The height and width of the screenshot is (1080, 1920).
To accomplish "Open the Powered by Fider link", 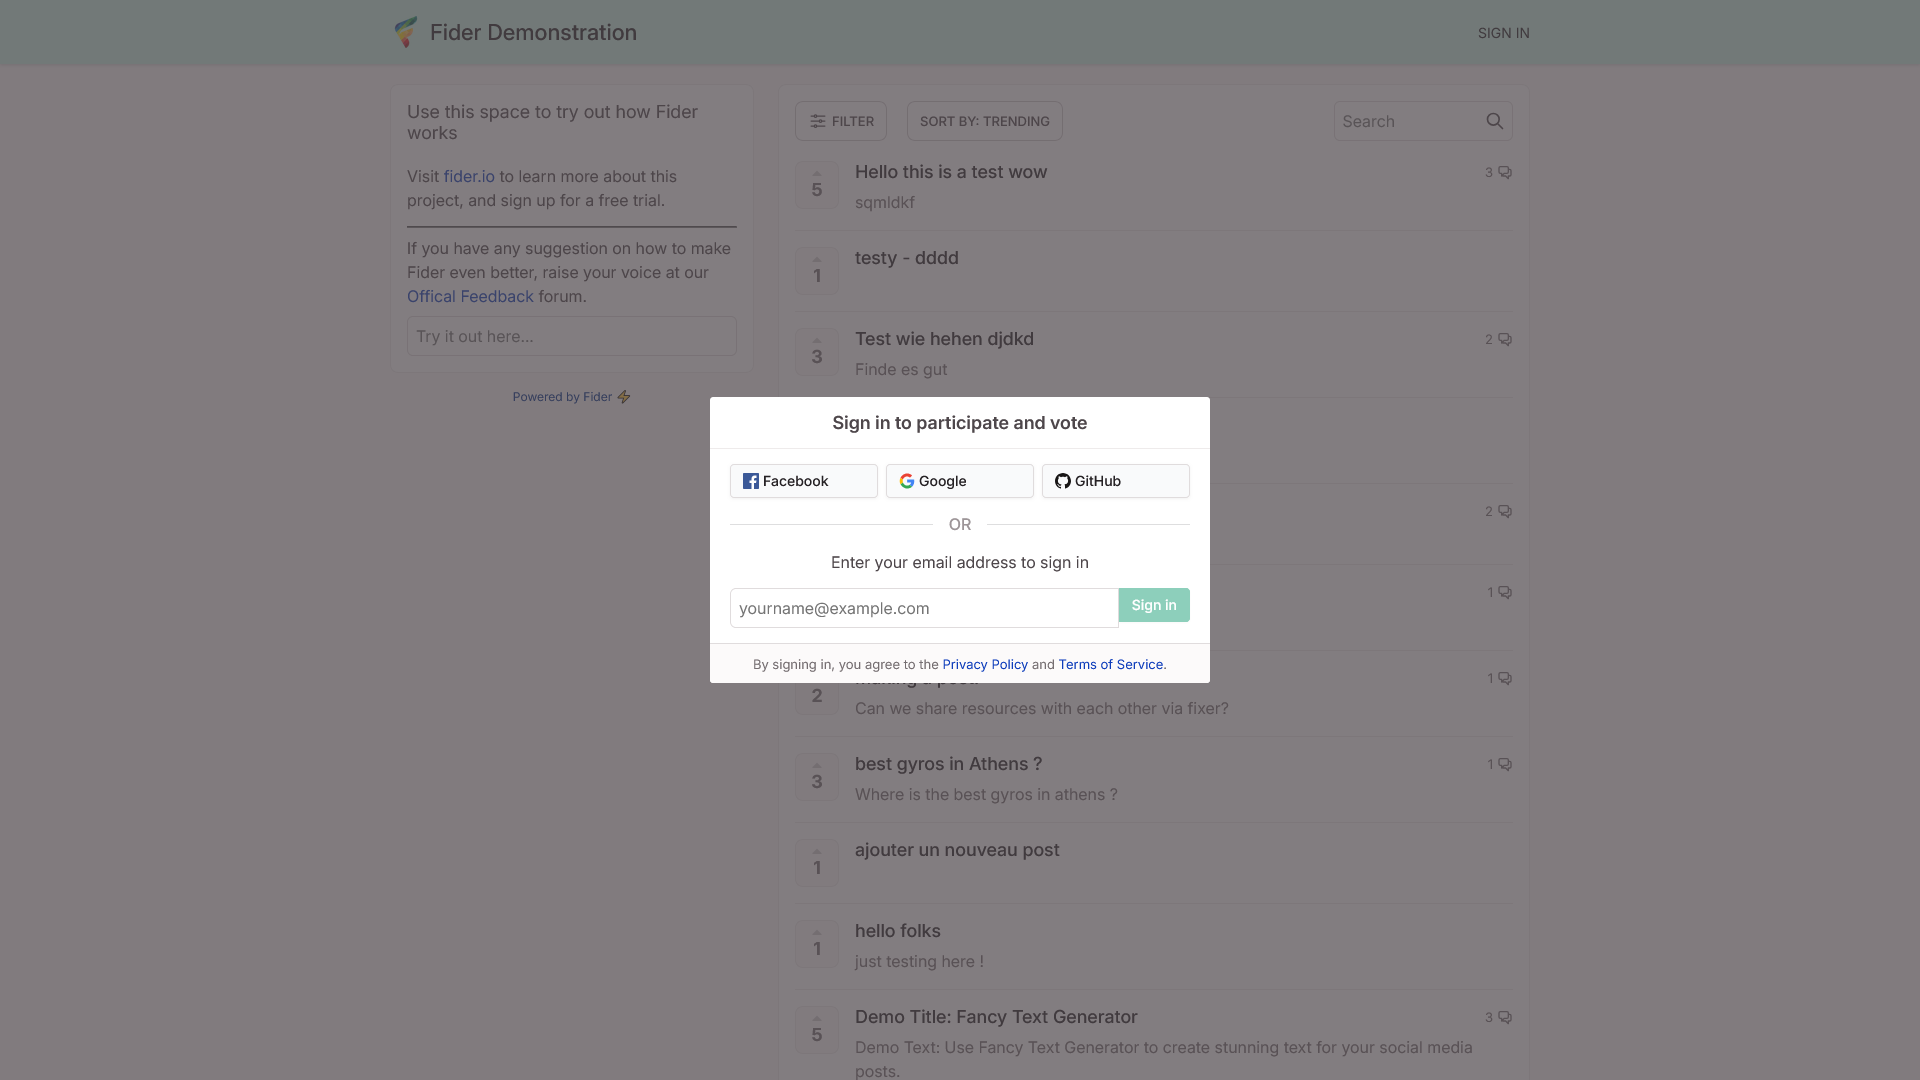I will pyautogui.click(x=571, y=397).
